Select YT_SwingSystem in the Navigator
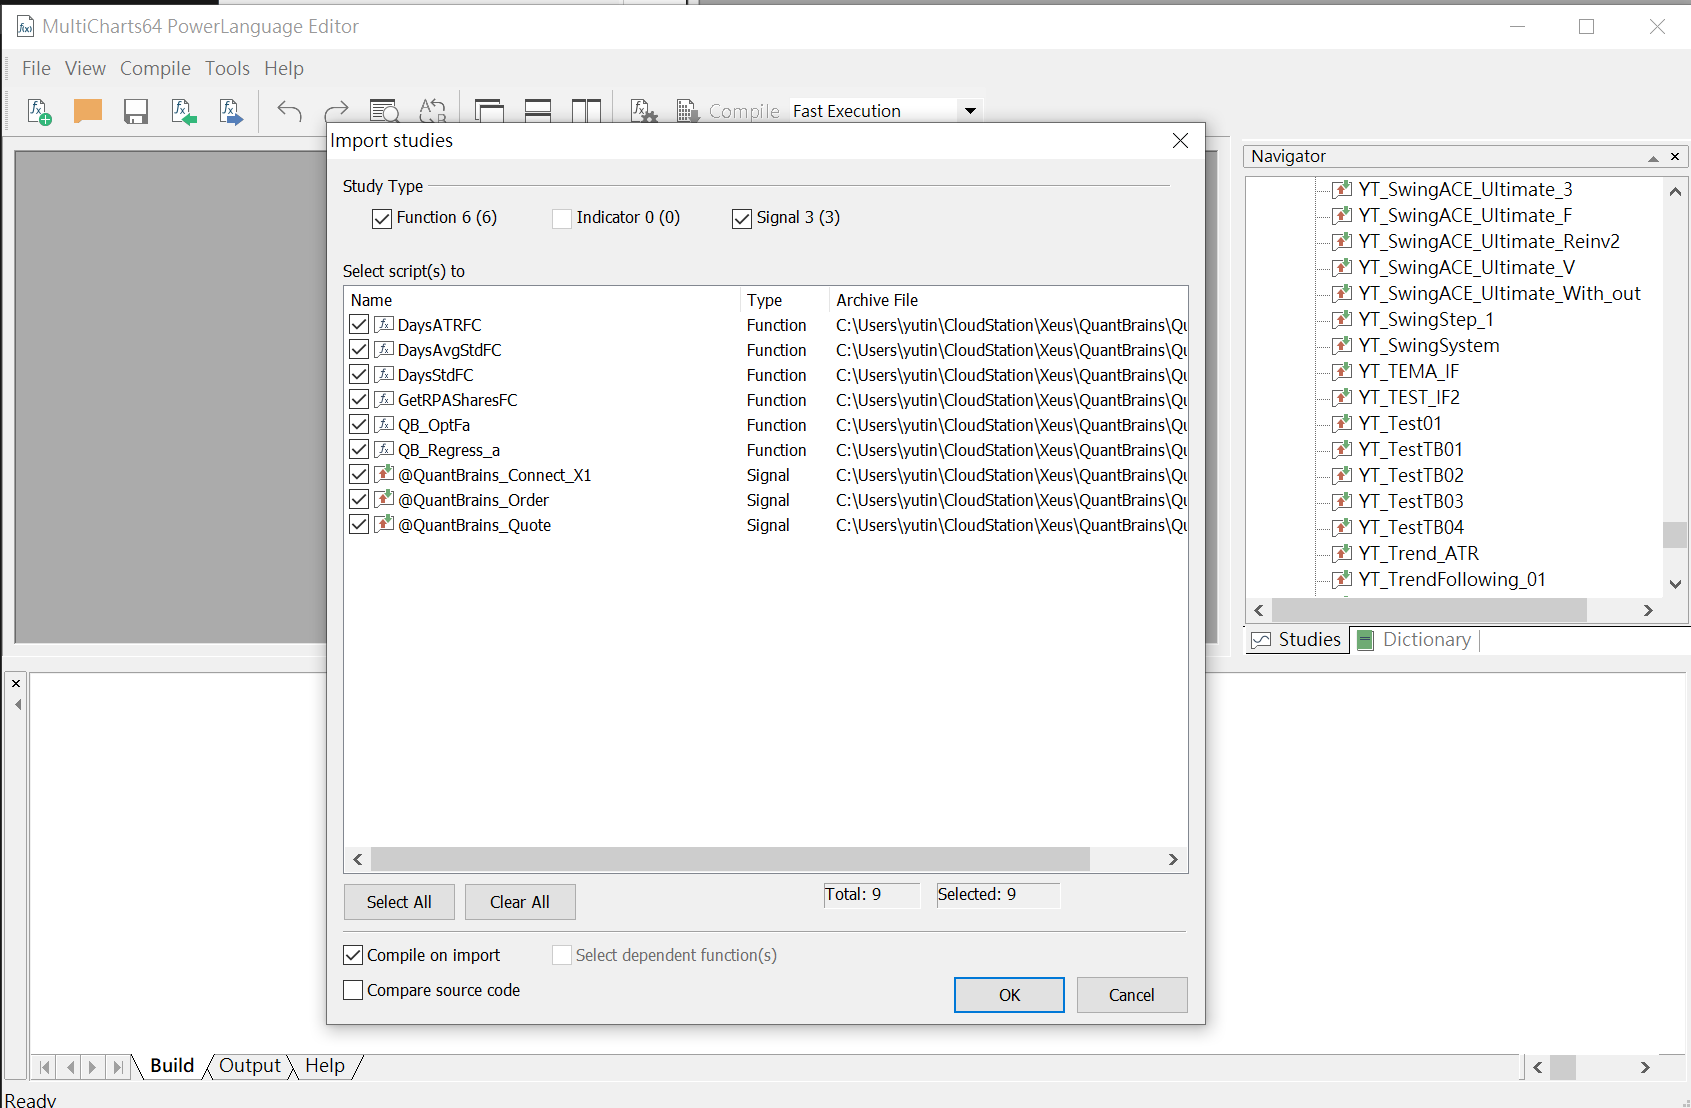Screen dimensions: 1691x1108 (x=1428, y=346)
